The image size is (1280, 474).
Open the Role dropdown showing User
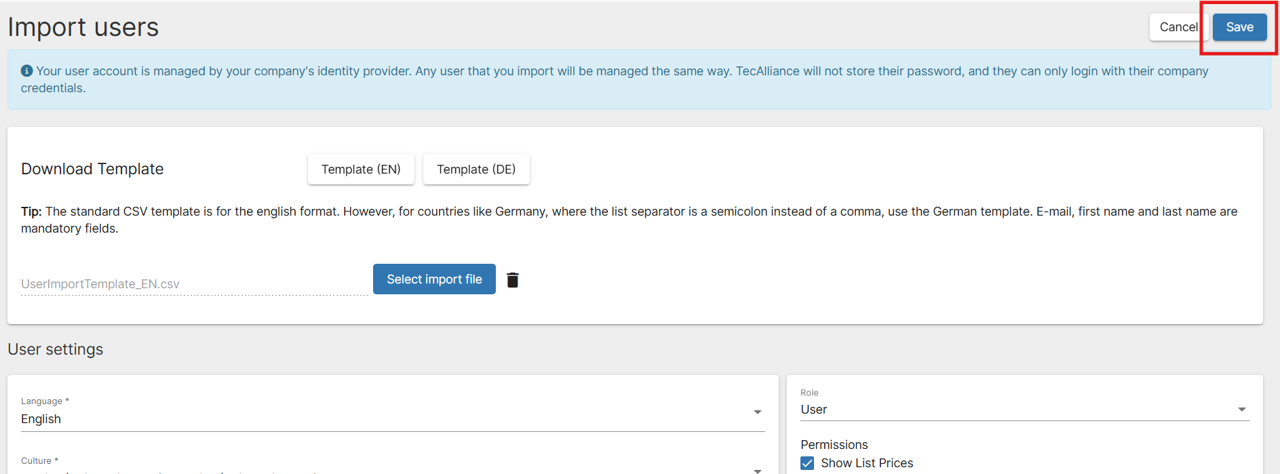pyautogui.click(x=1025, y=403)
